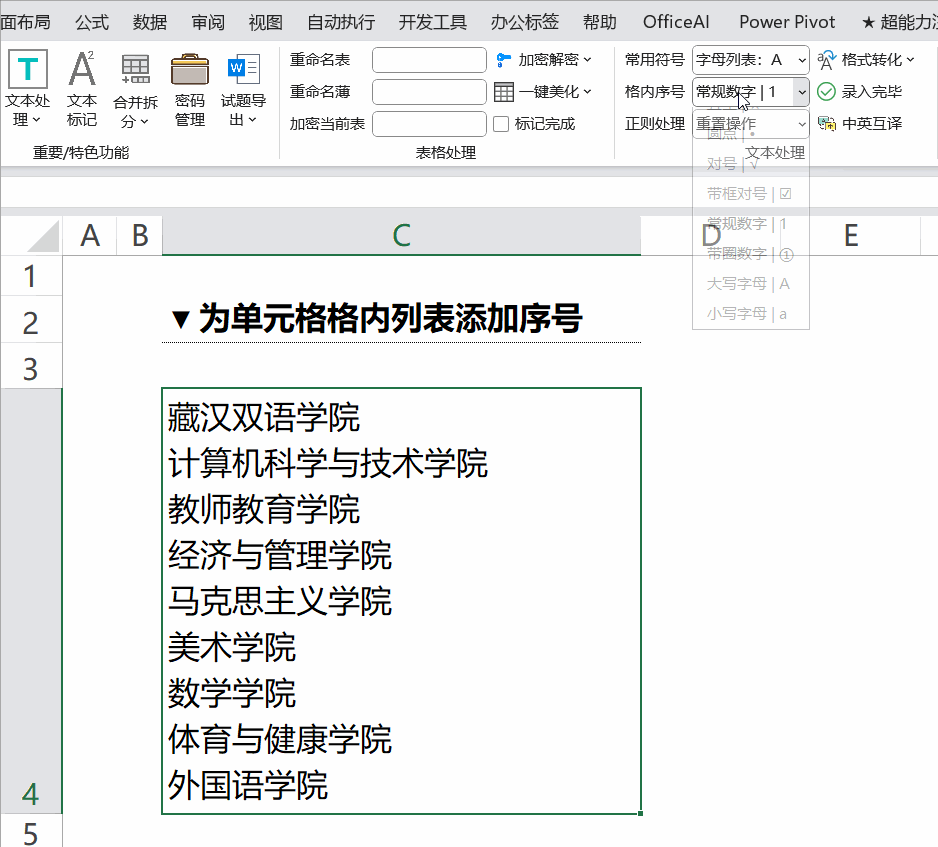Viewport: 938px width, 847px height.
Task: Select column C header
Action: [x=401, y=236]
